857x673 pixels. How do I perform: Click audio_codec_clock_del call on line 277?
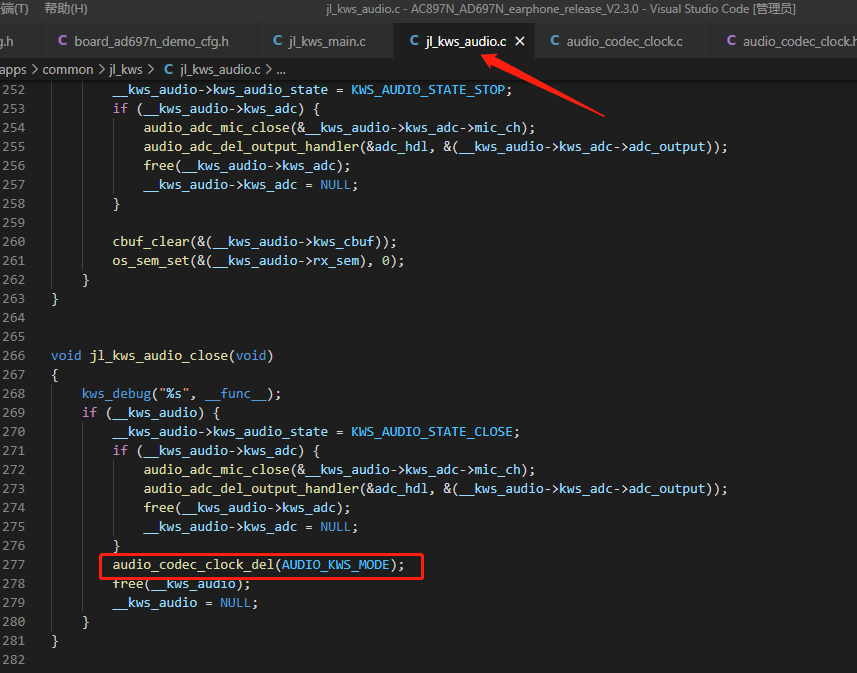pos(193,565)
